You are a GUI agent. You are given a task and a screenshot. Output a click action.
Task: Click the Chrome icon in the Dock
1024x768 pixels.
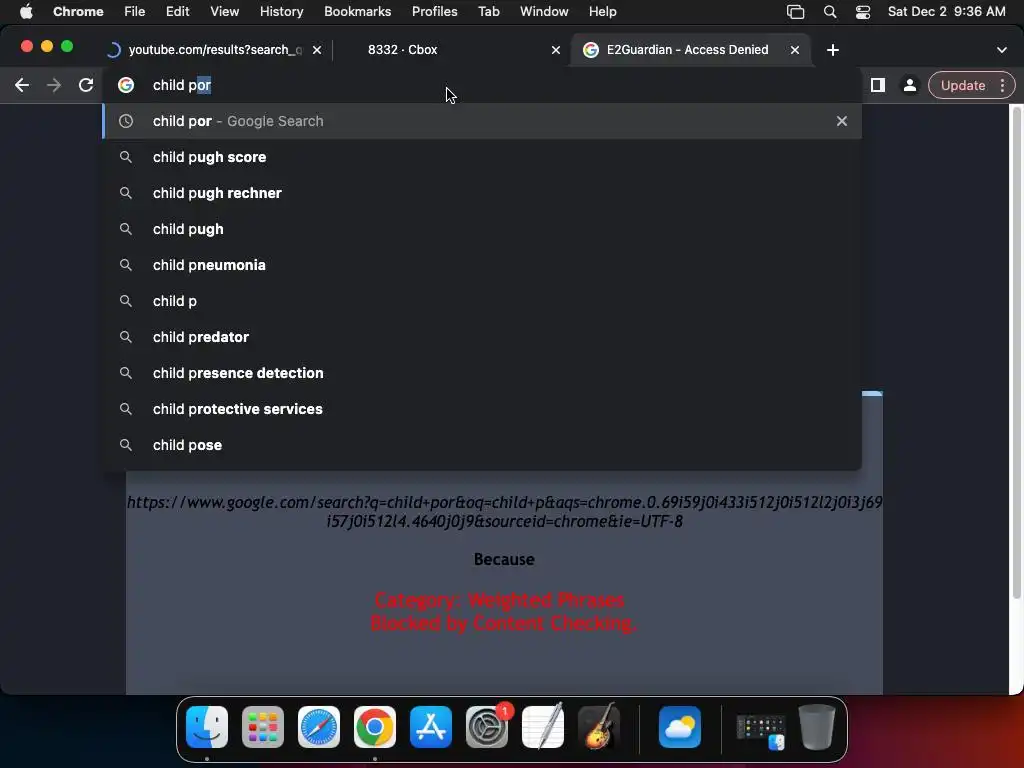pyautogui.click(x=375, y=727)
